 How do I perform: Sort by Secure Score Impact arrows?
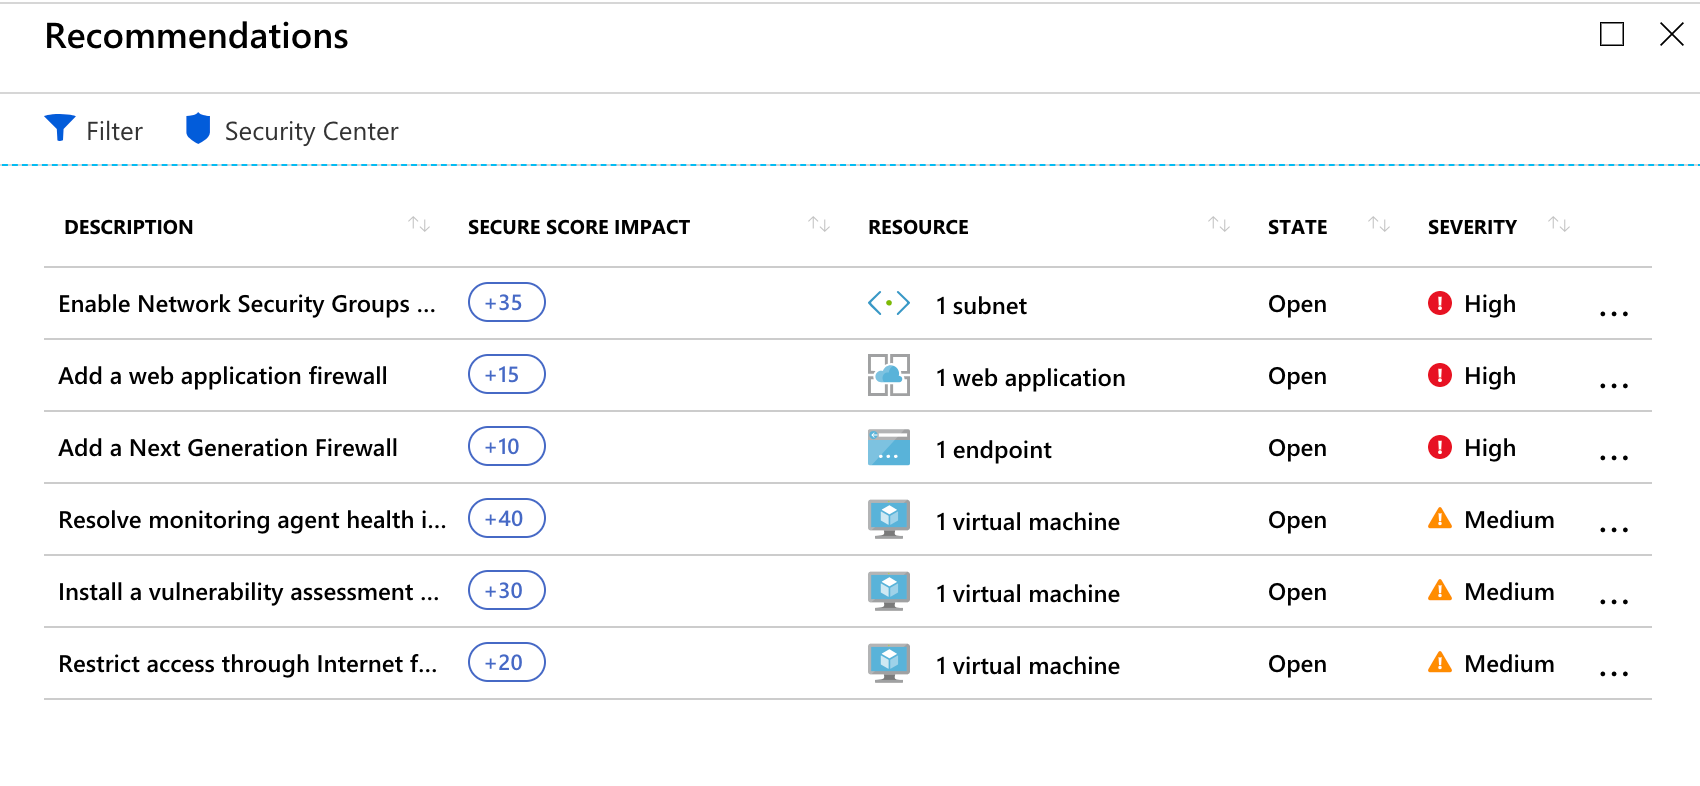pos(819,225)
